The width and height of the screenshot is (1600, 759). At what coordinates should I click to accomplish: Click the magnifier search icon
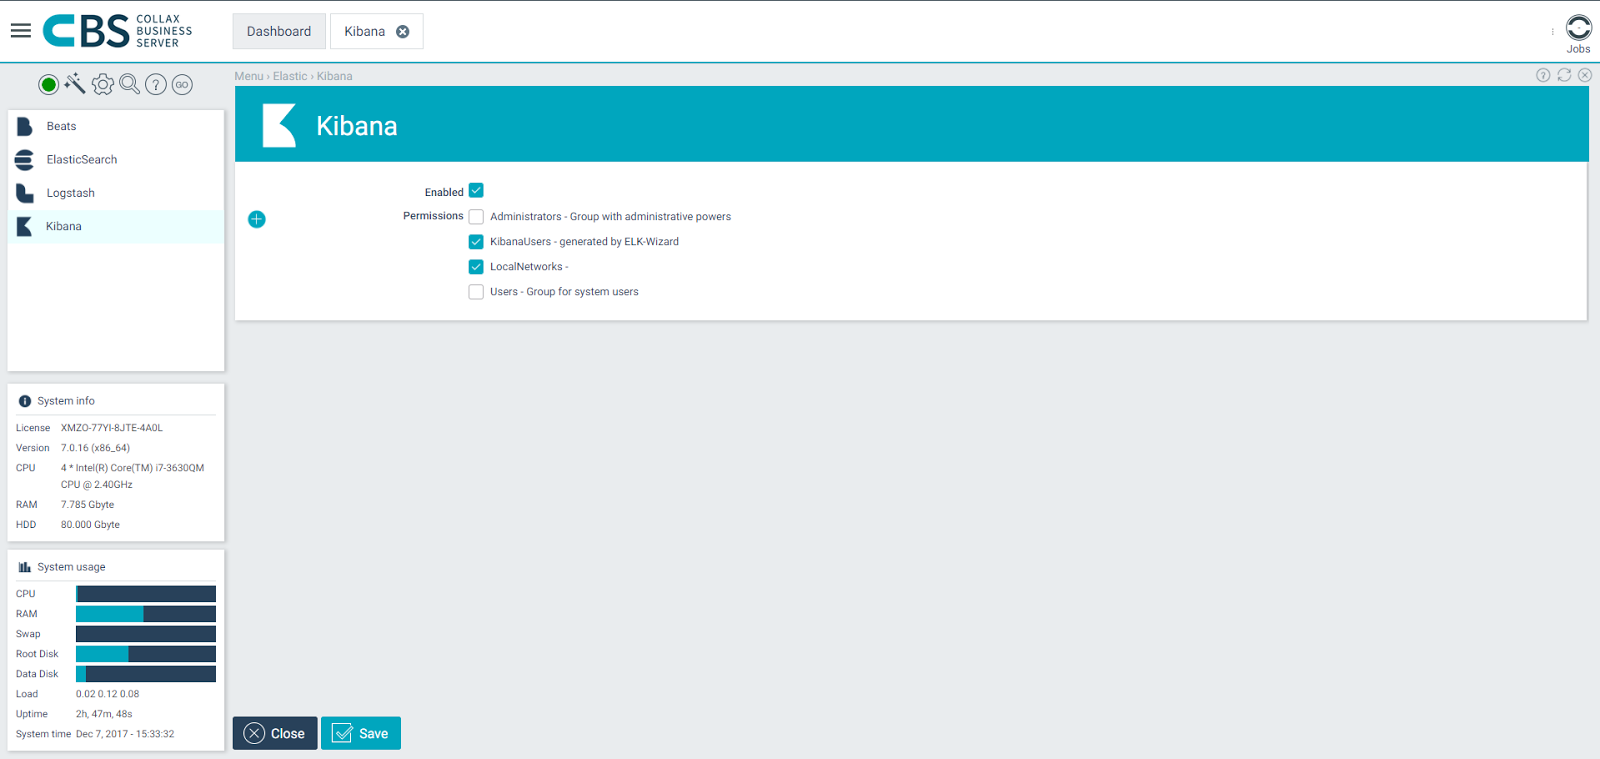coord(130,84)
